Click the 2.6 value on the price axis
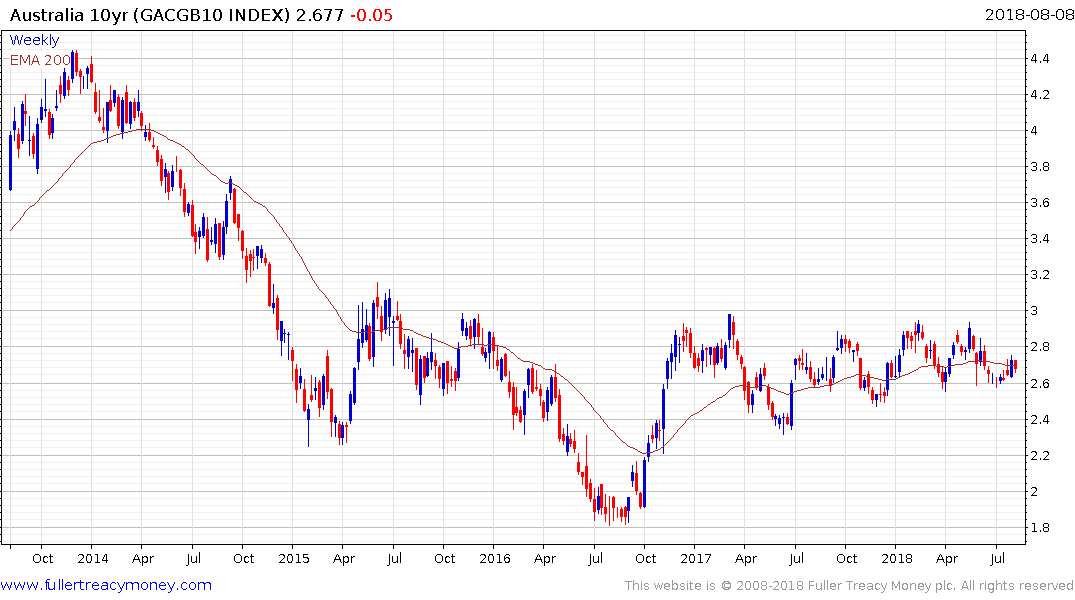Screen dimensions: 1075x600 click(x=1039, y=383)
